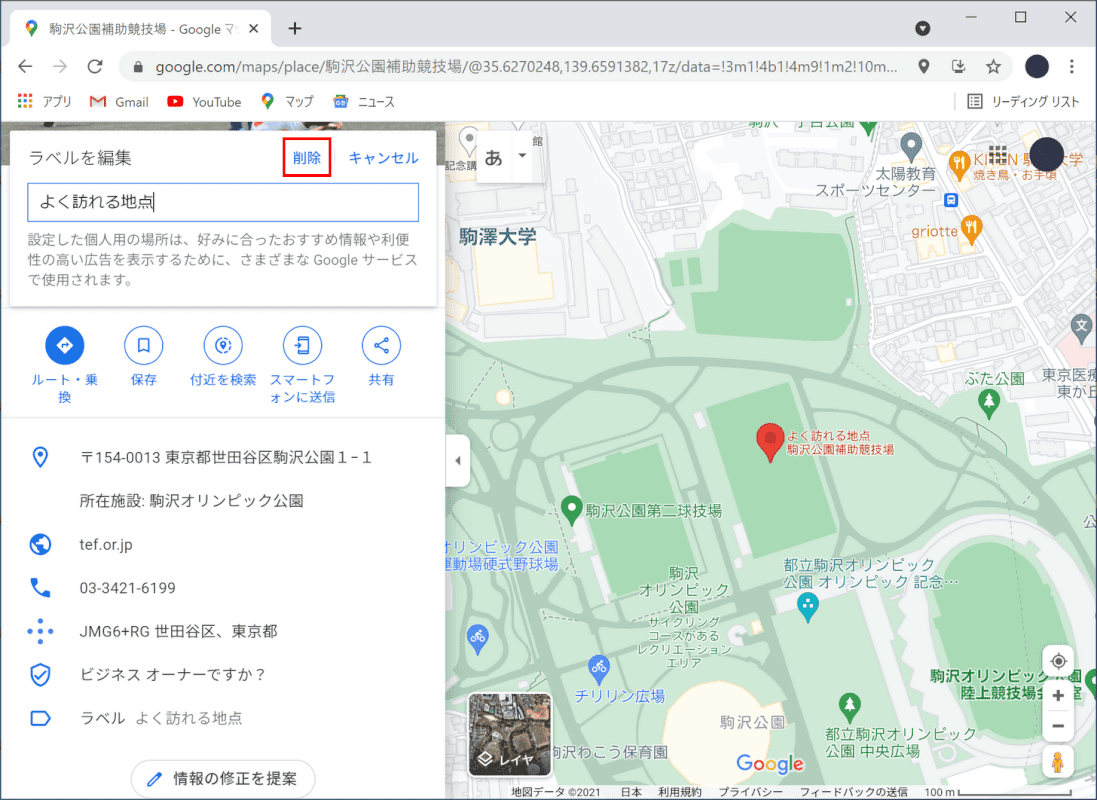Image resolution: width=1097 pixels, height=800 pixels.
Task: Bookmark this page with star icon
Action: click(x=993, y=66)
